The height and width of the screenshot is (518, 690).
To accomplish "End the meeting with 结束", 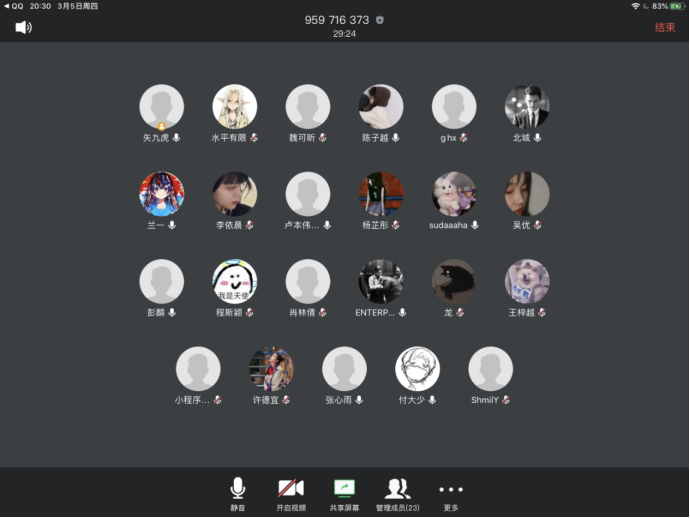I will 665,27.
